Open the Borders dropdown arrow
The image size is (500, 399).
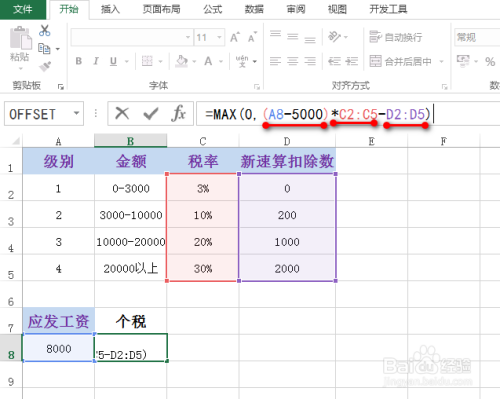[x=160, y=61]
